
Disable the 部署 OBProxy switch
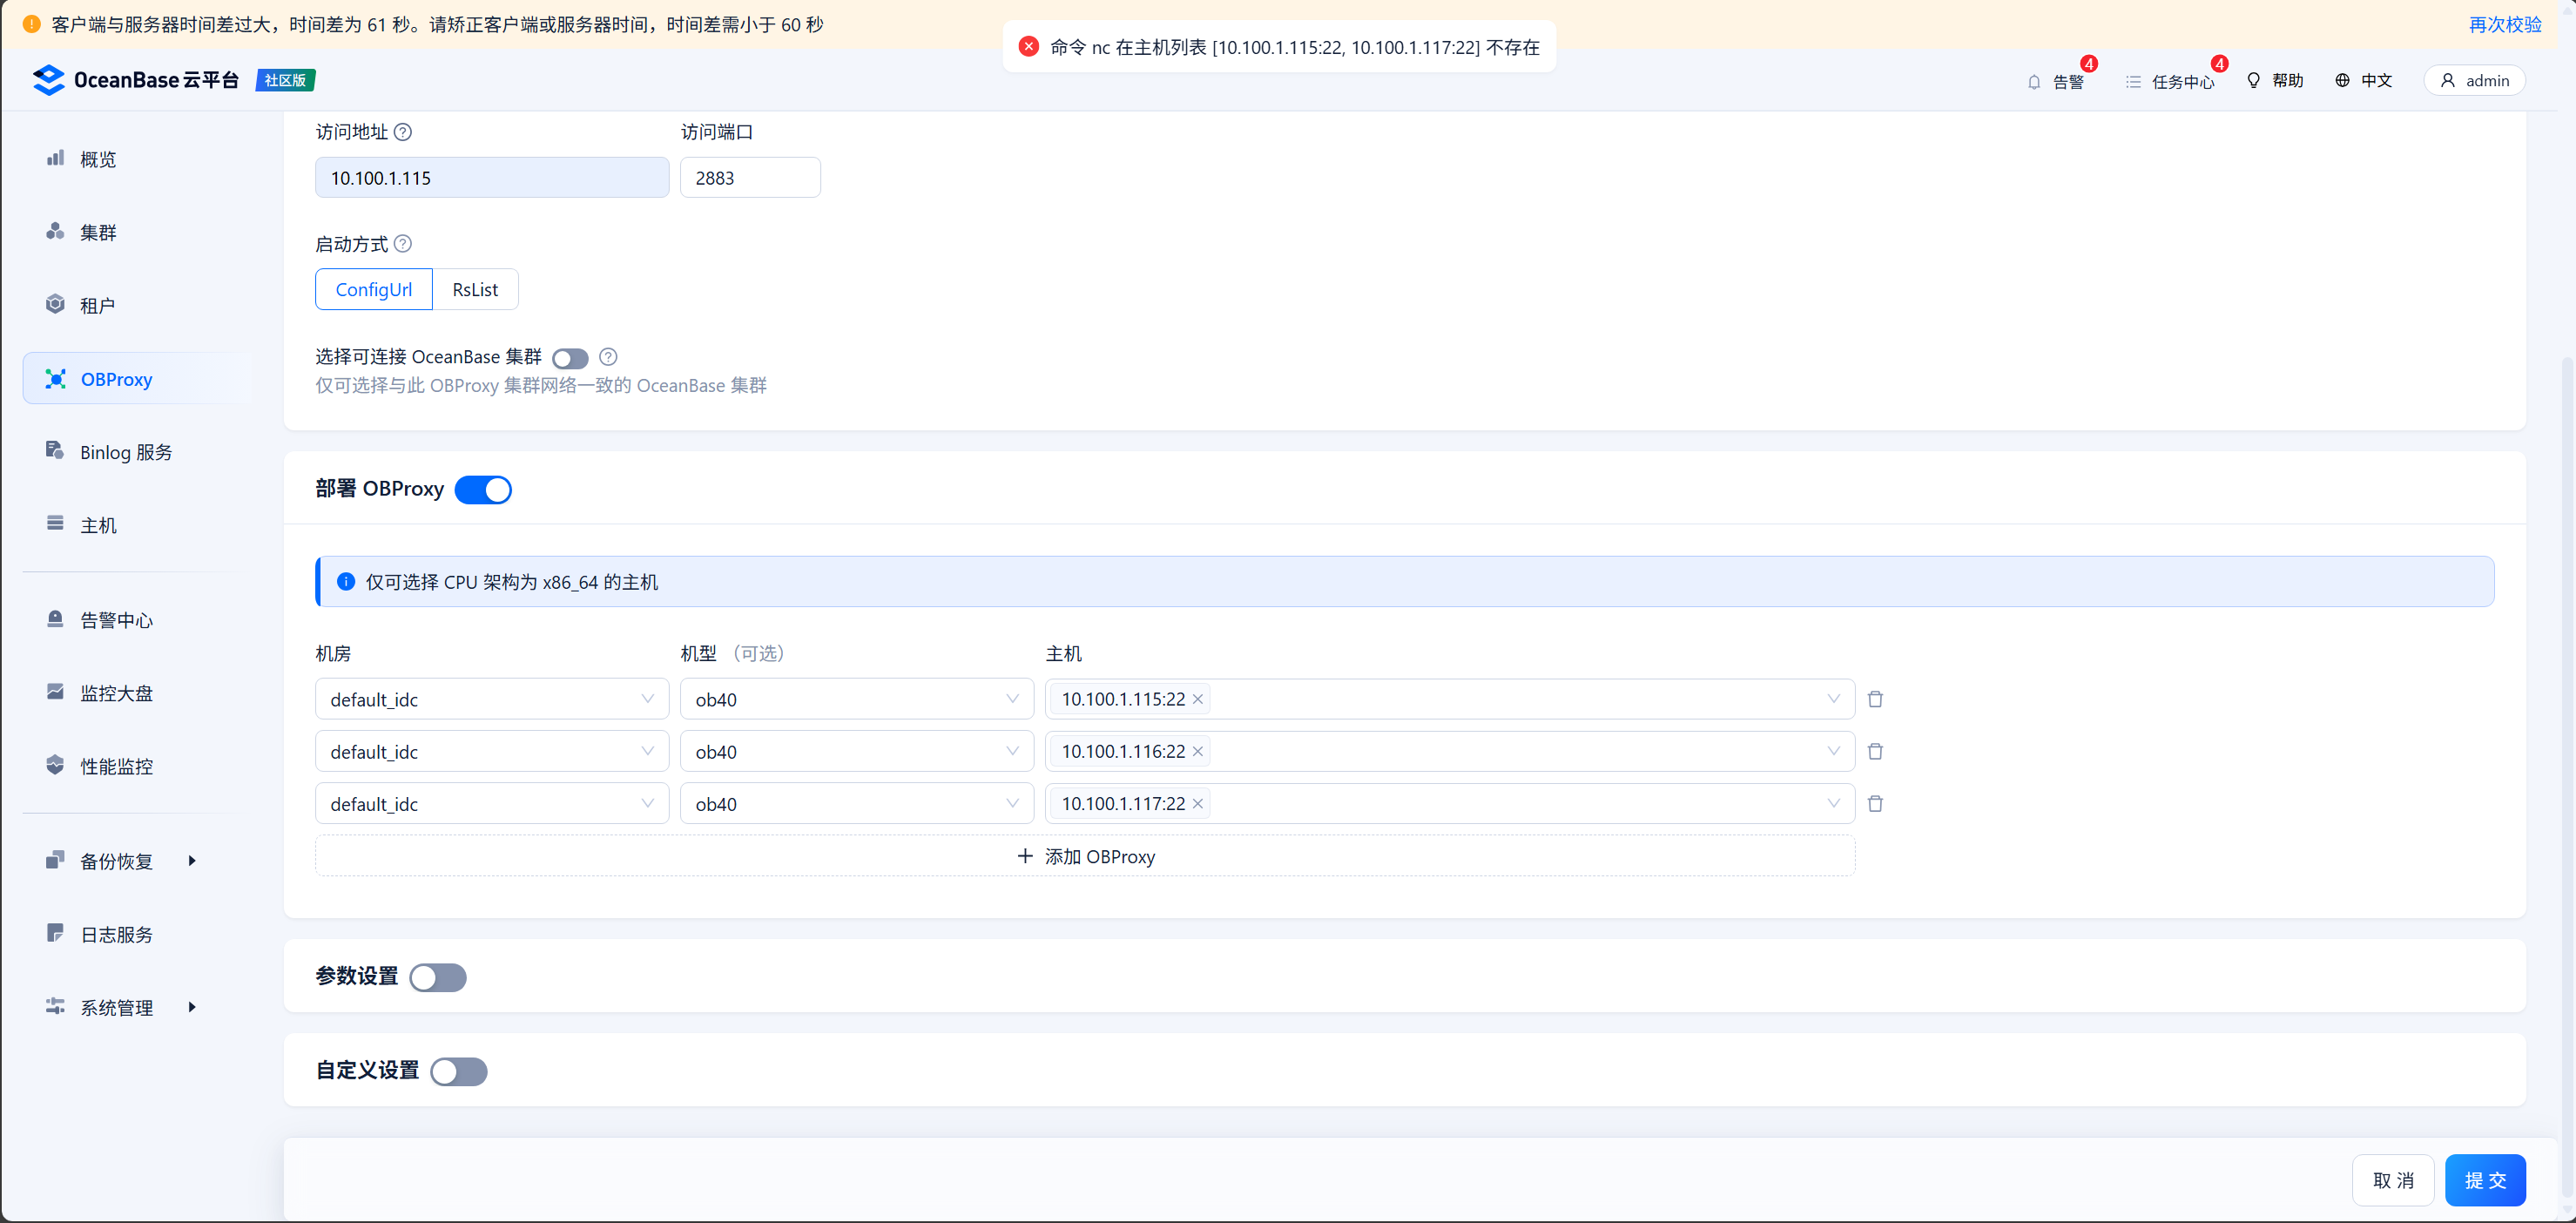[483, 490]
